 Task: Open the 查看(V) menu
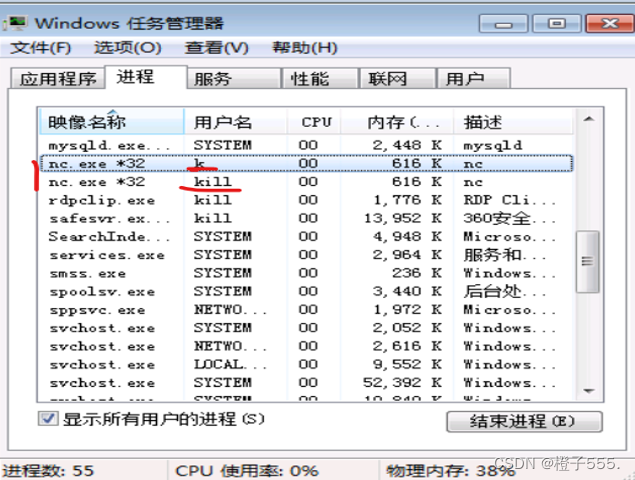tap(216, 48)
